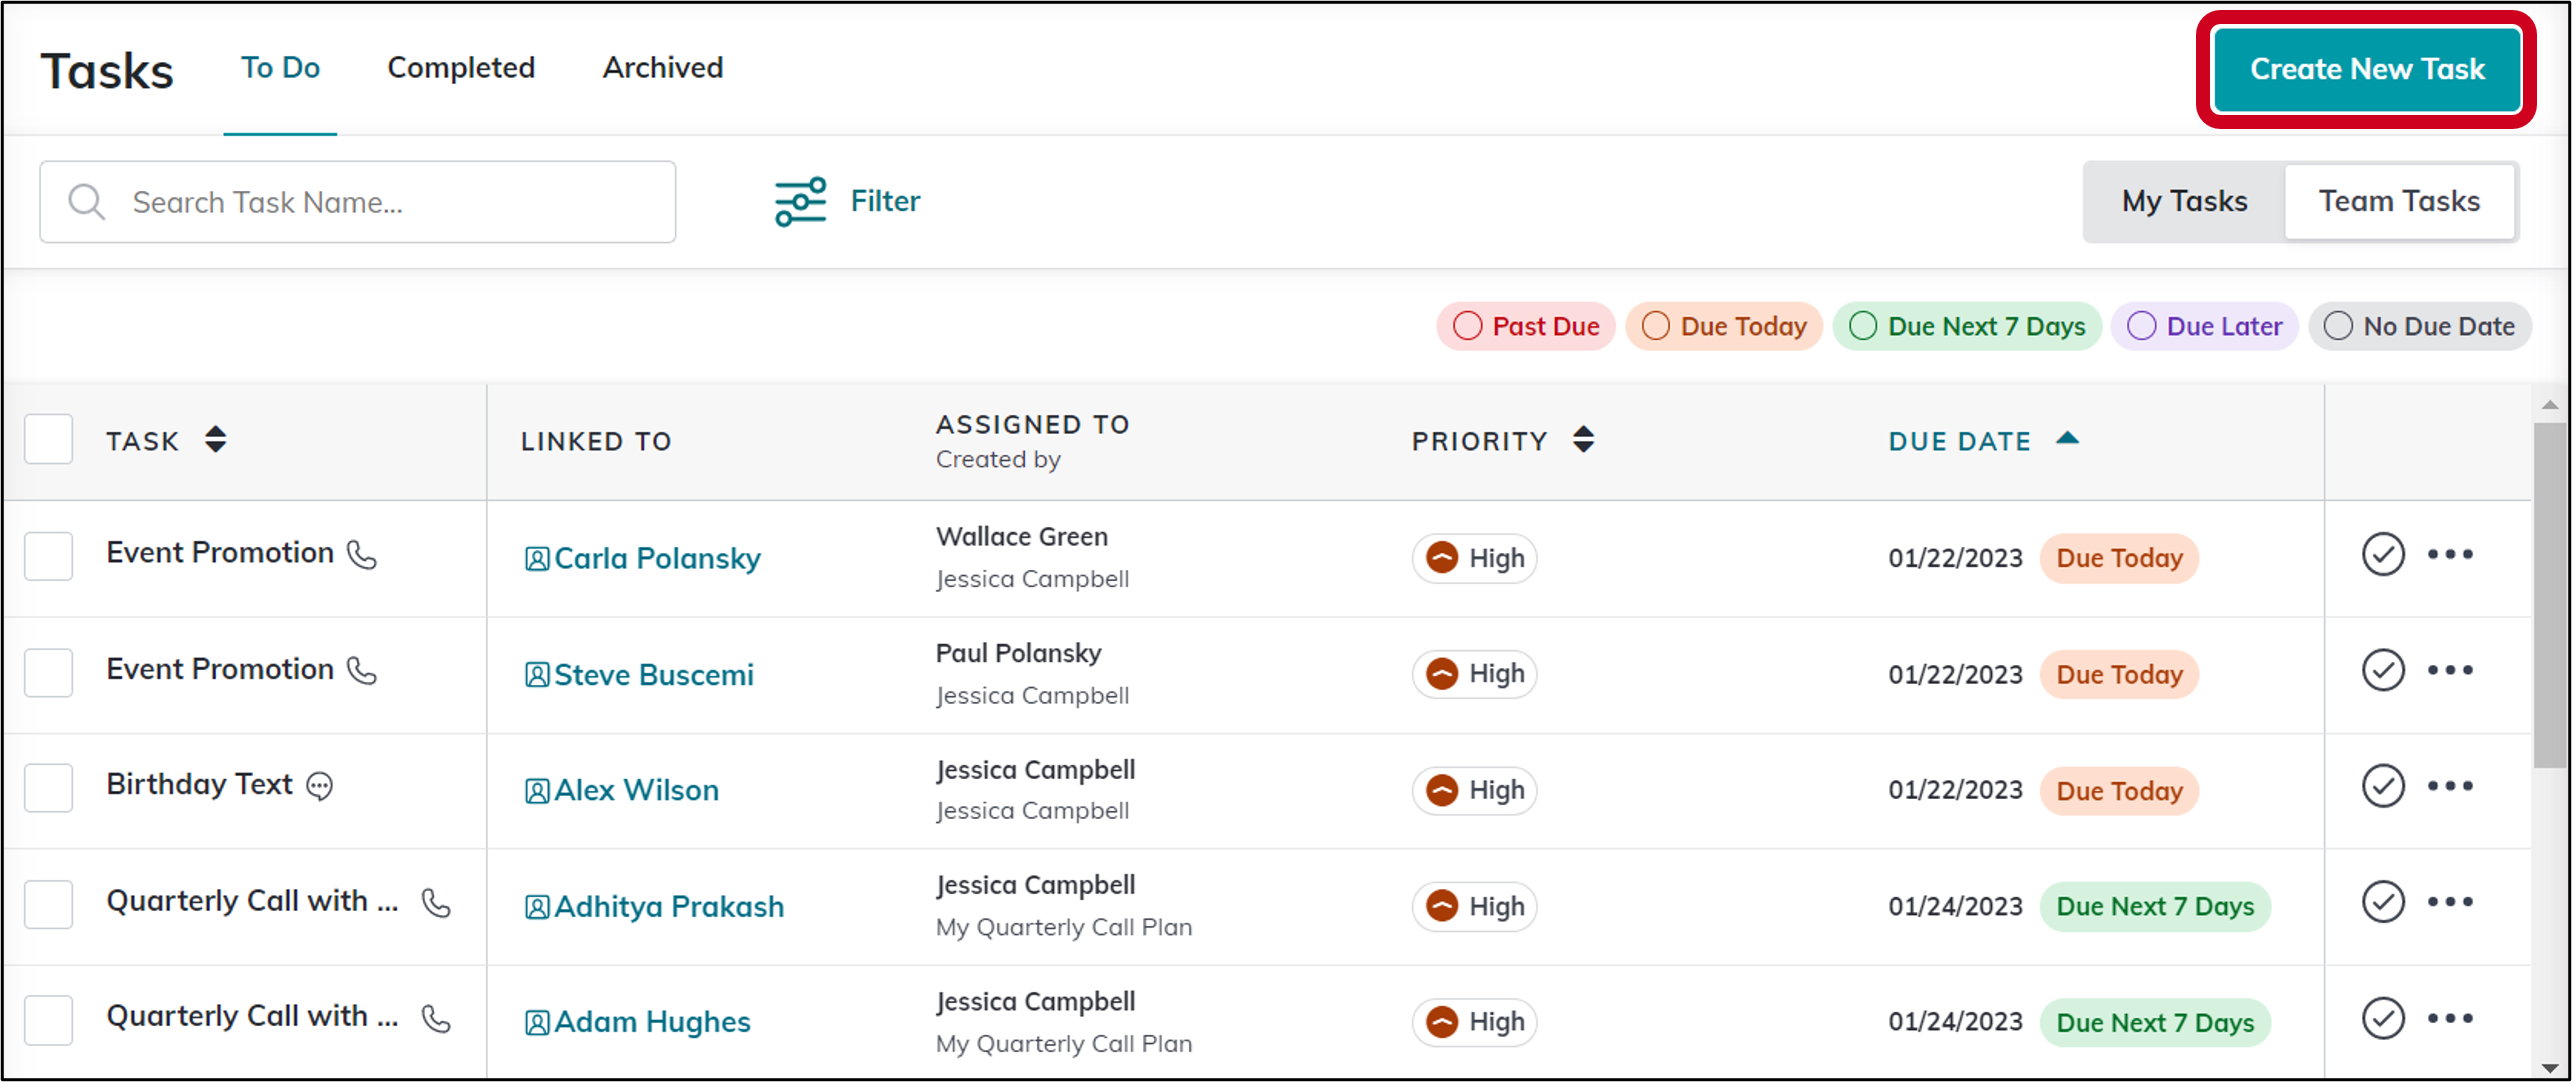Click the search magnifier icon

point(86,201)
